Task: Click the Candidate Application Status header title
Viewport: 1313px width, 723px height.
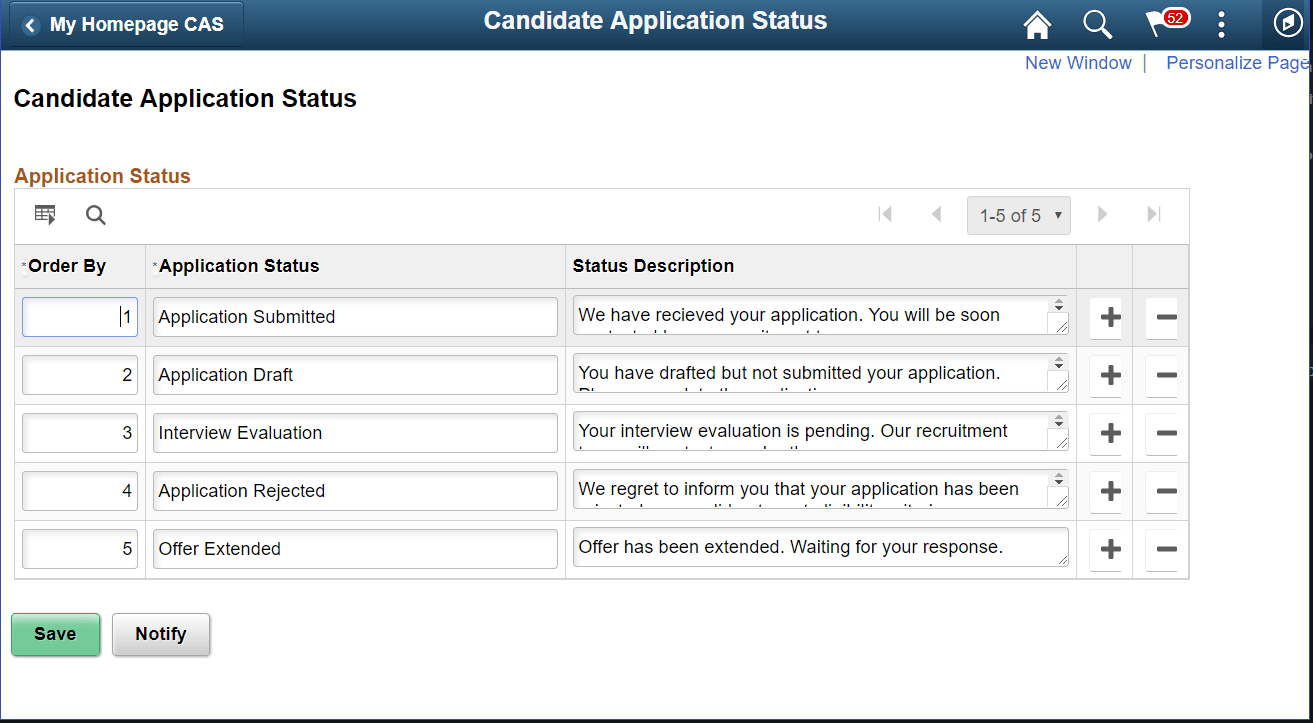Action: tap(655, 20)
